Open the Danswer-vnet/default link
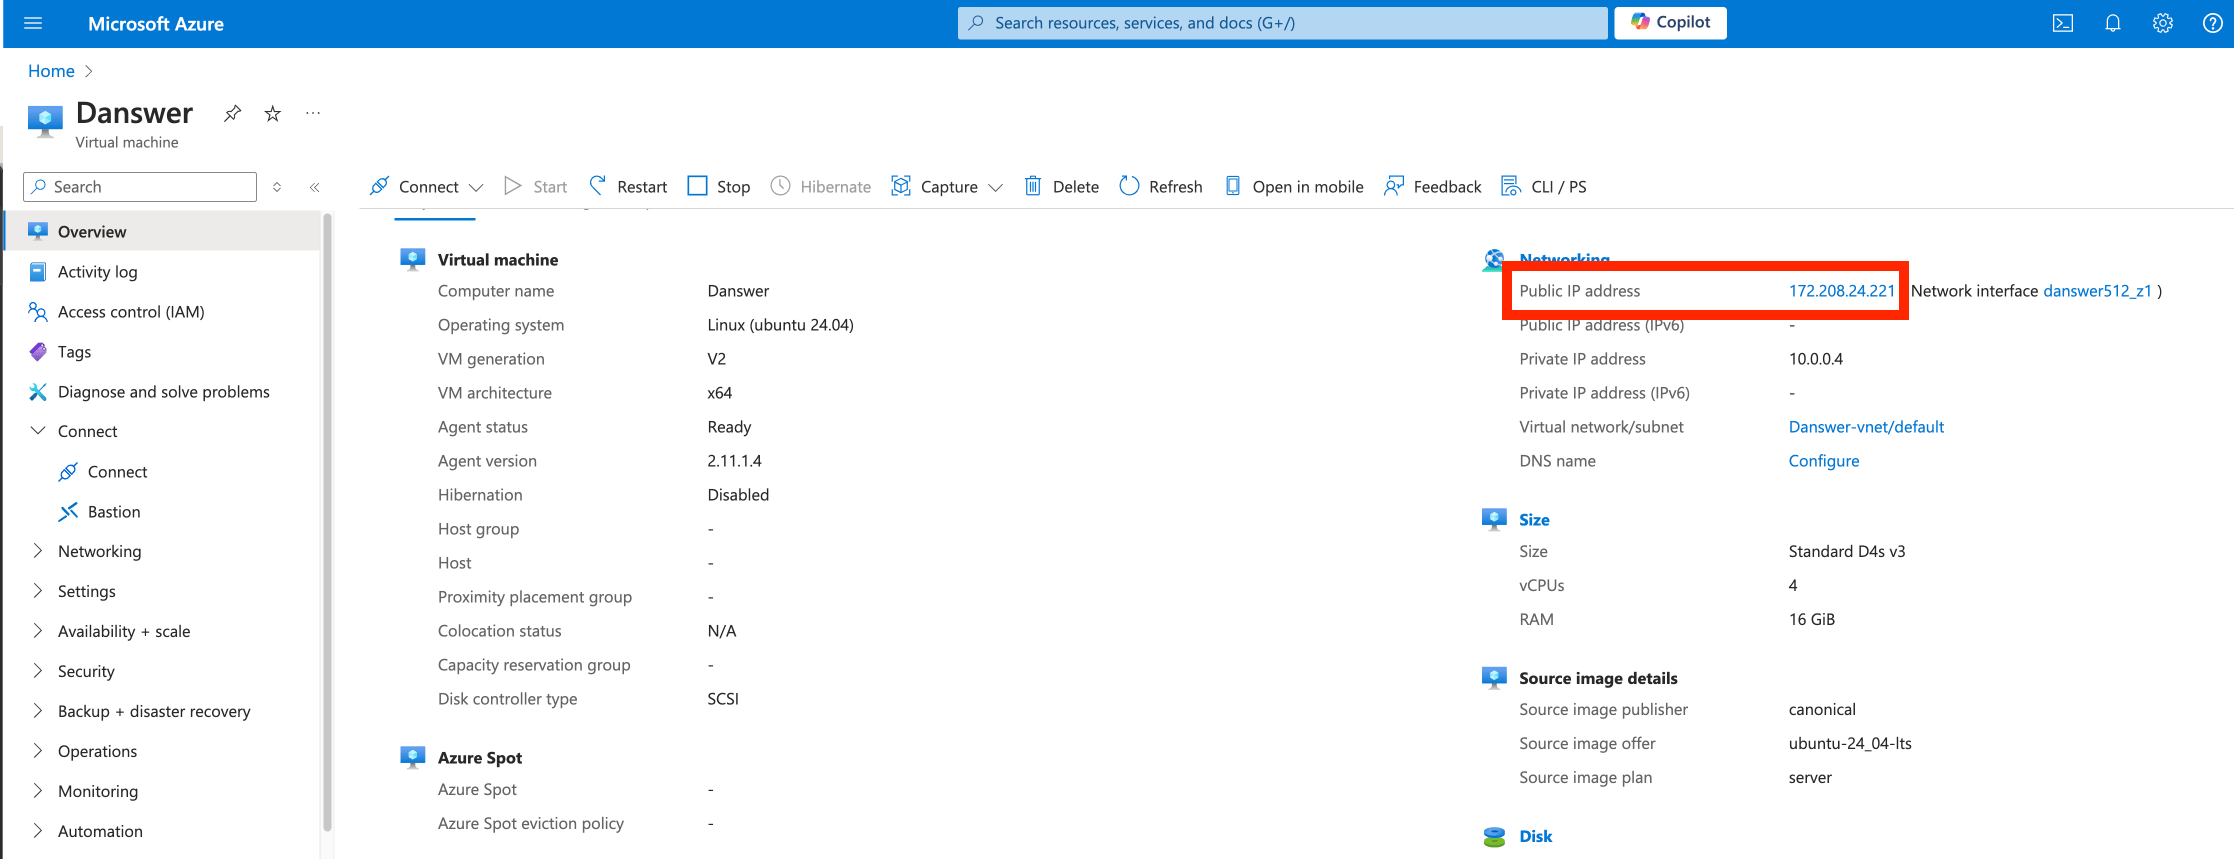 coord(1866,427)
